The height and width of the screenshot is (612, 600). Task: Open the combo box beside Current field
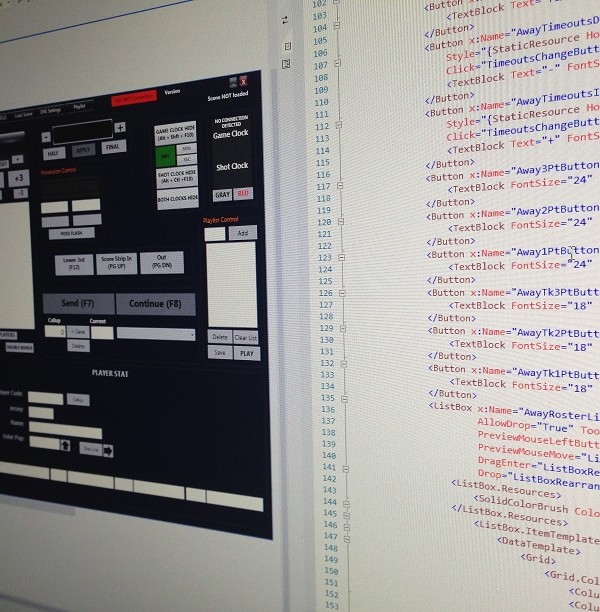click(x=156, y=334)
